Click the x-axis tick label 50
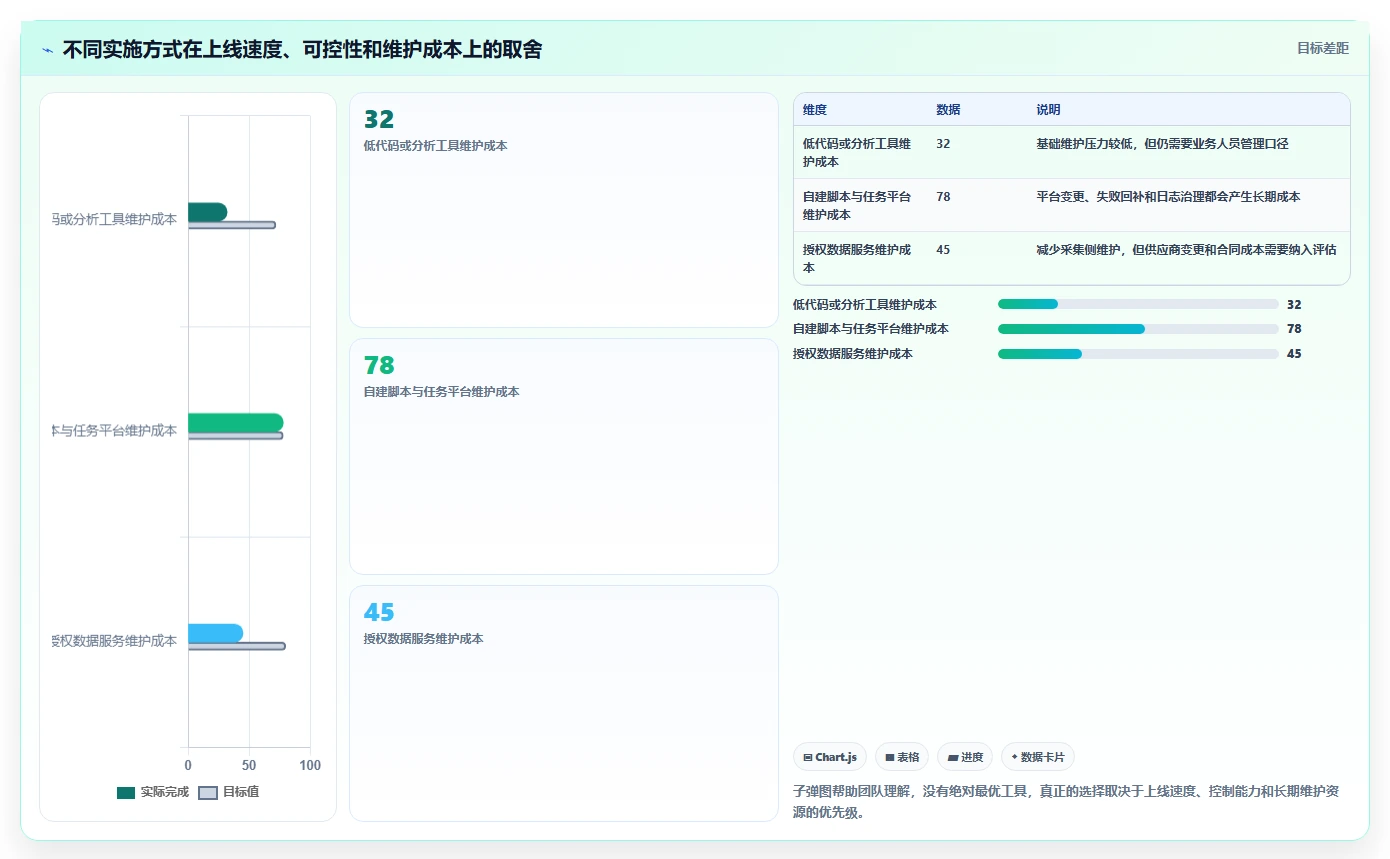 (249, 765)
